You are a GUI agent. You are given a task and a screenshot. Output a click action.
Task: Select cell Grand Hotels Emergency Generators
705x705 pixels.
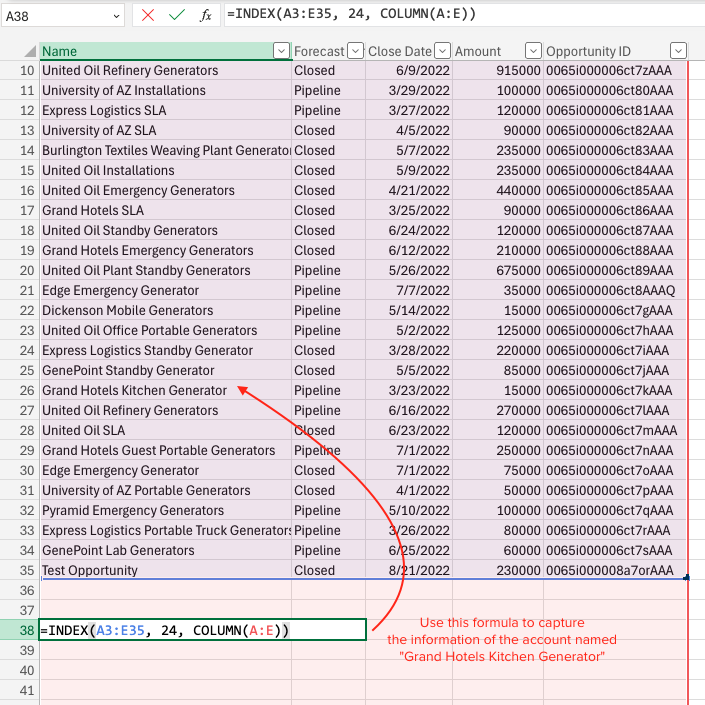165,250
